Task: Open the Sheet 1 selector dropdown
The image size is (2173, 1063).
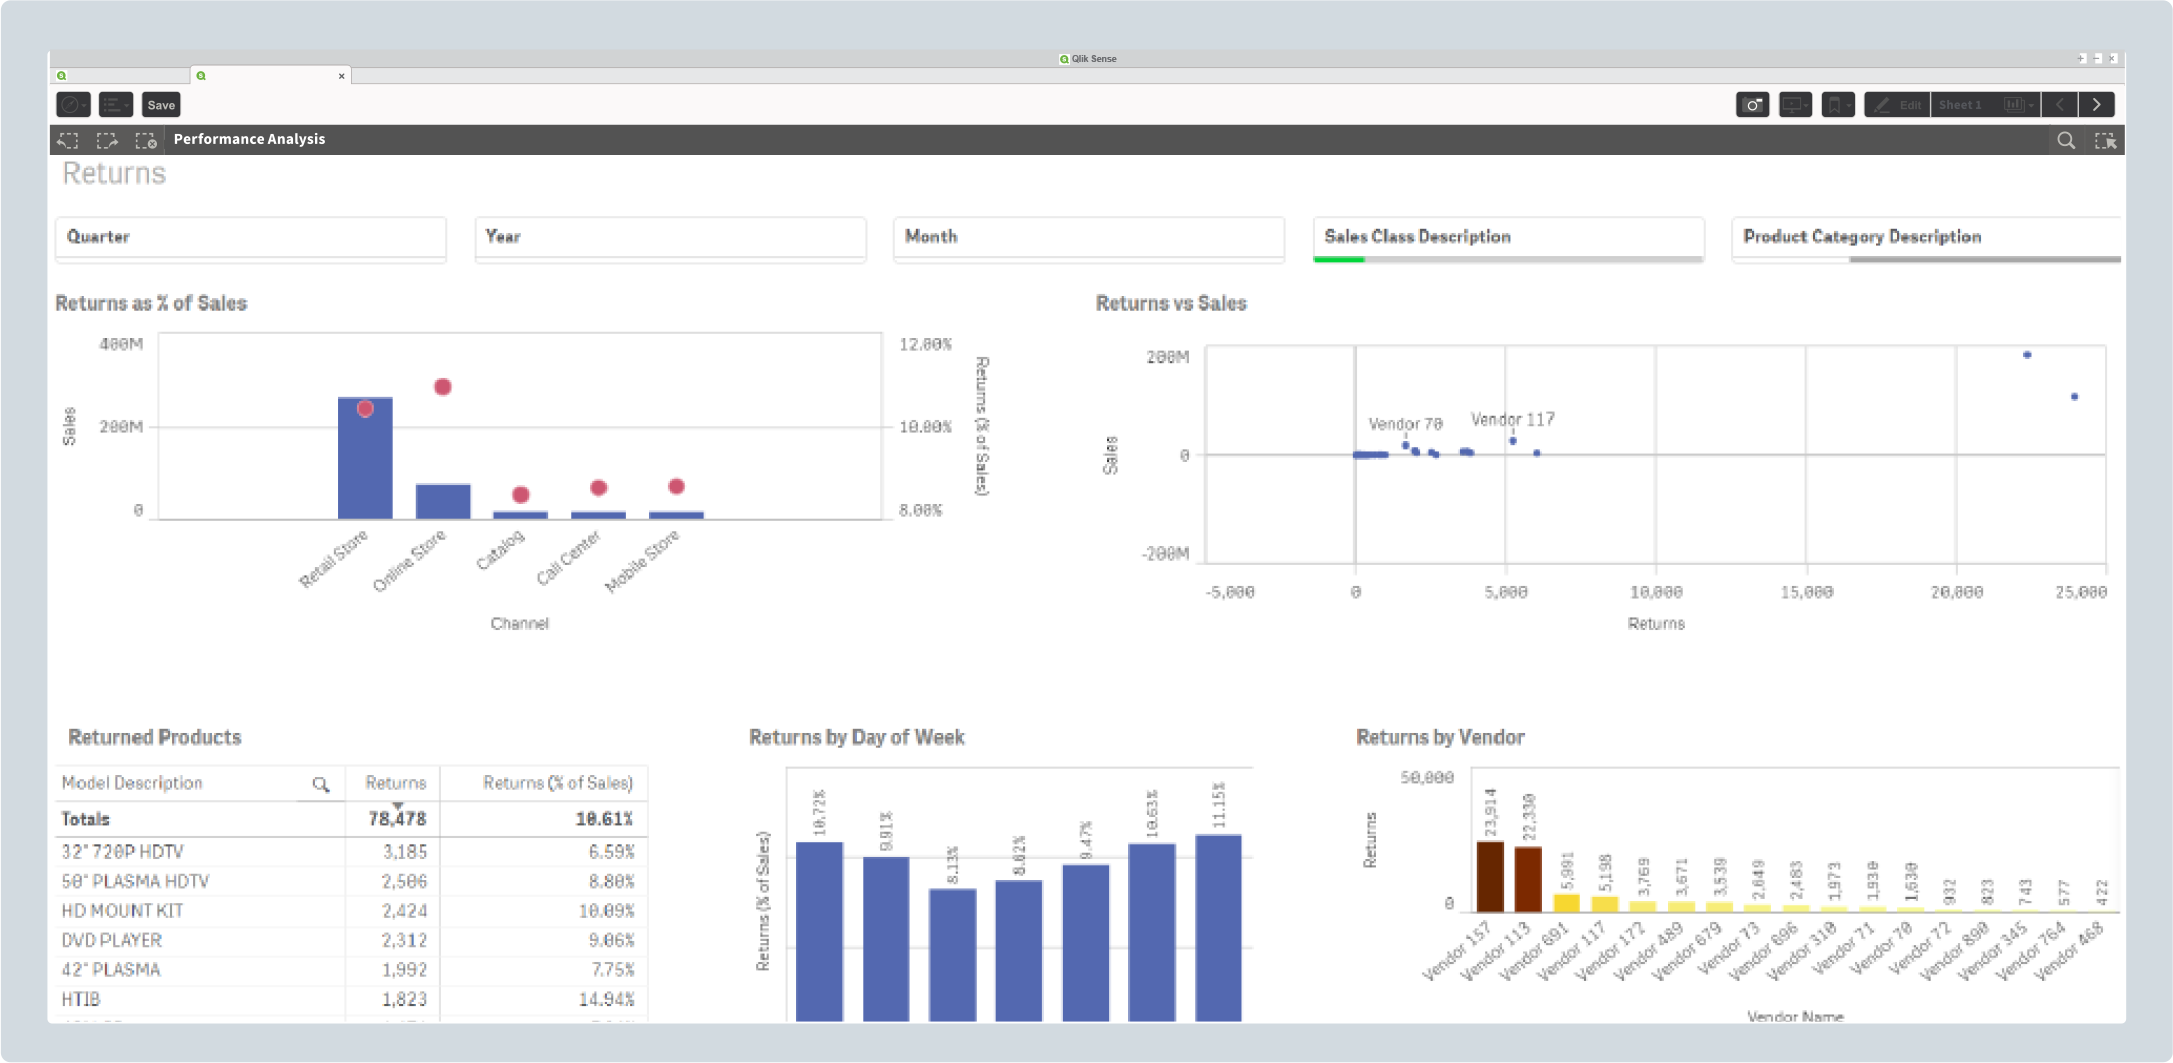Action: click(1986, 105)
